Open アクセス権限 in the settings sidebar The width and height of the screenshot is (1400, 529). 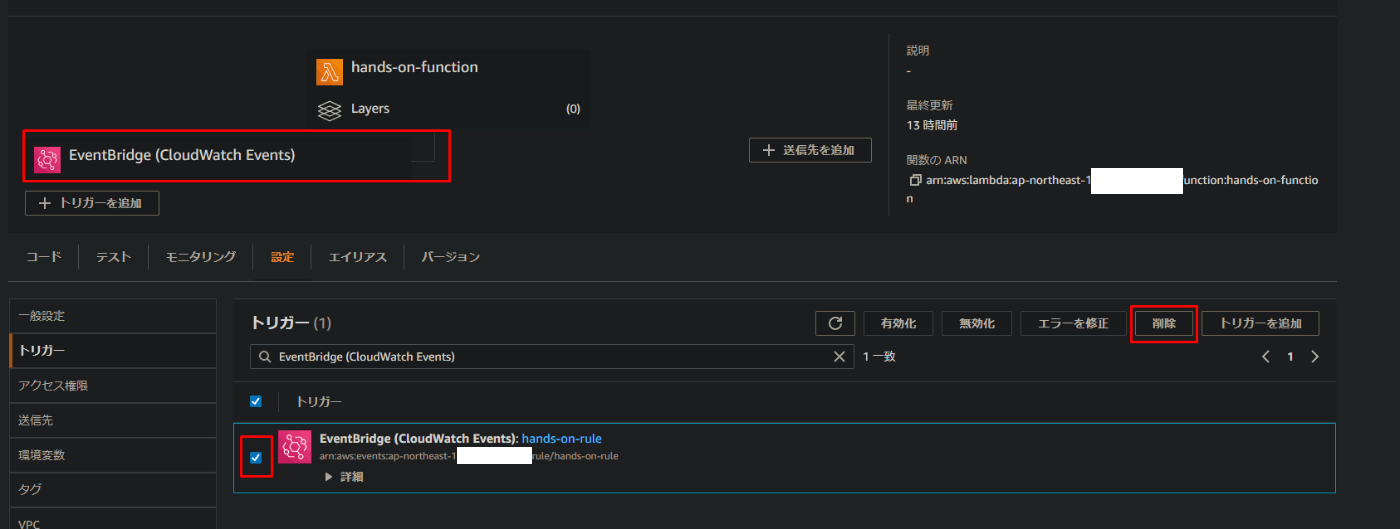113,385
